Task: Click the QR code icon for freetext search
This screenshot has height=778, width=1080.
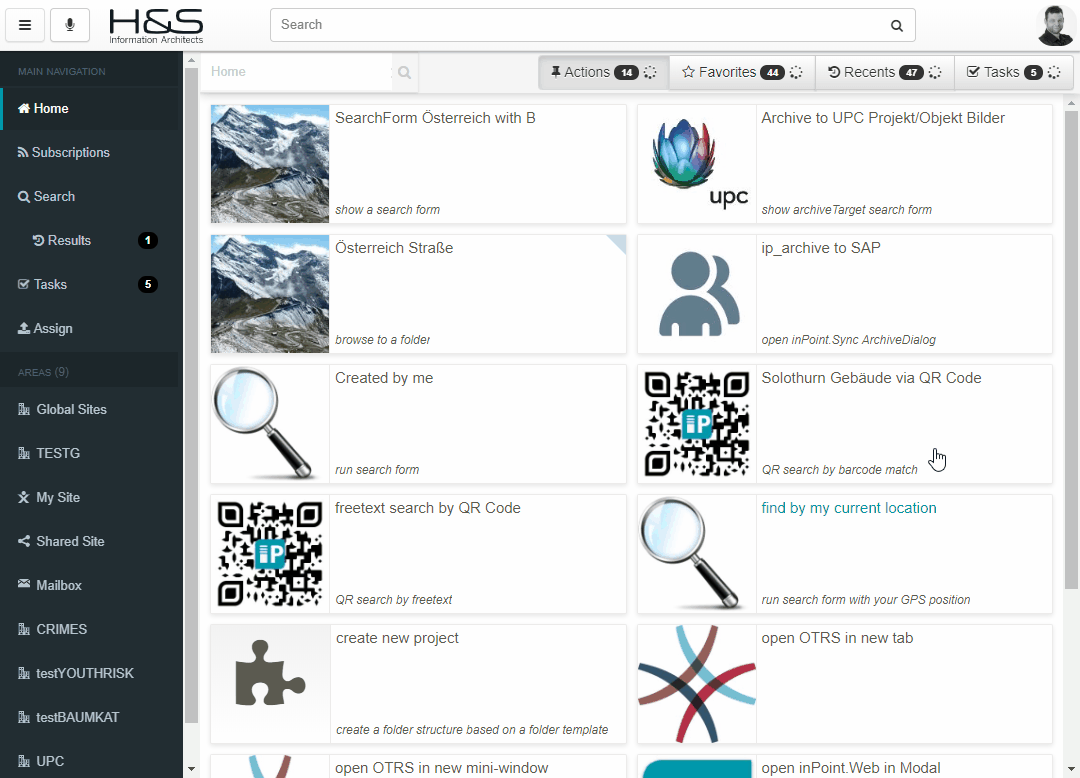Action: click(x=270, y=554)
